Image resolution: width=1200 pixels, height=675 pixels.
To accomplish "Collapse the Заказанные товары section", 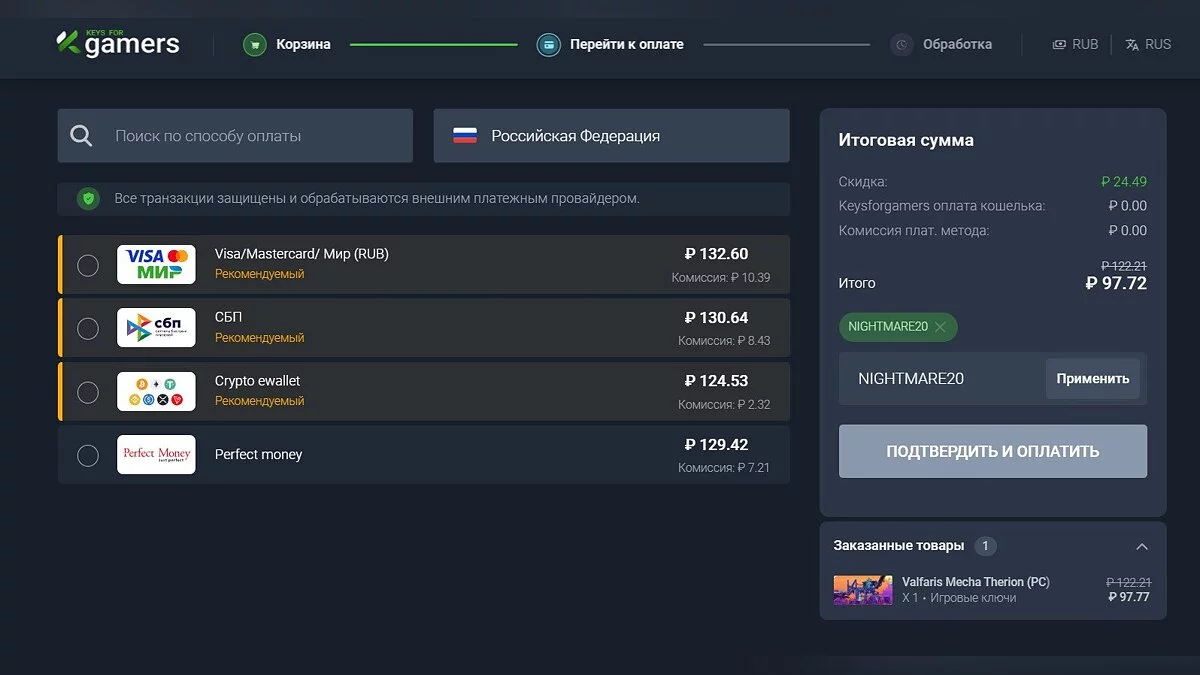I will click(1142, 546).
